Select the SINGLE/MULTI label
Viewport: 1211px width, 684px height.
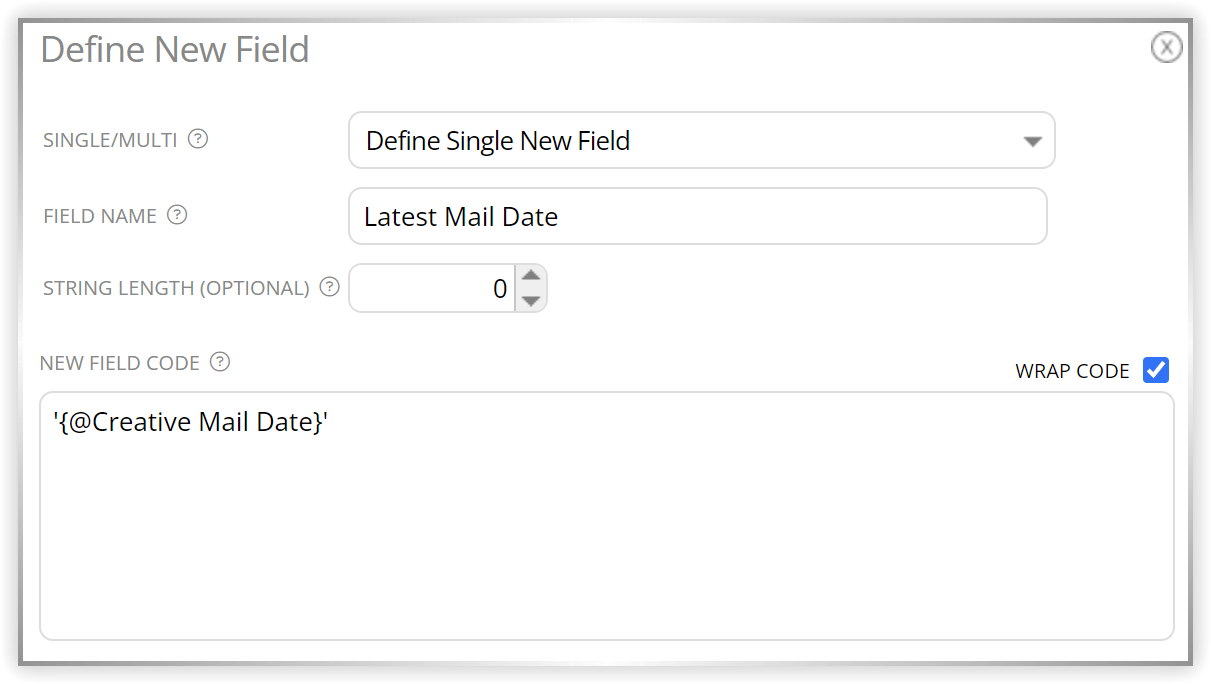pos(110,140)
